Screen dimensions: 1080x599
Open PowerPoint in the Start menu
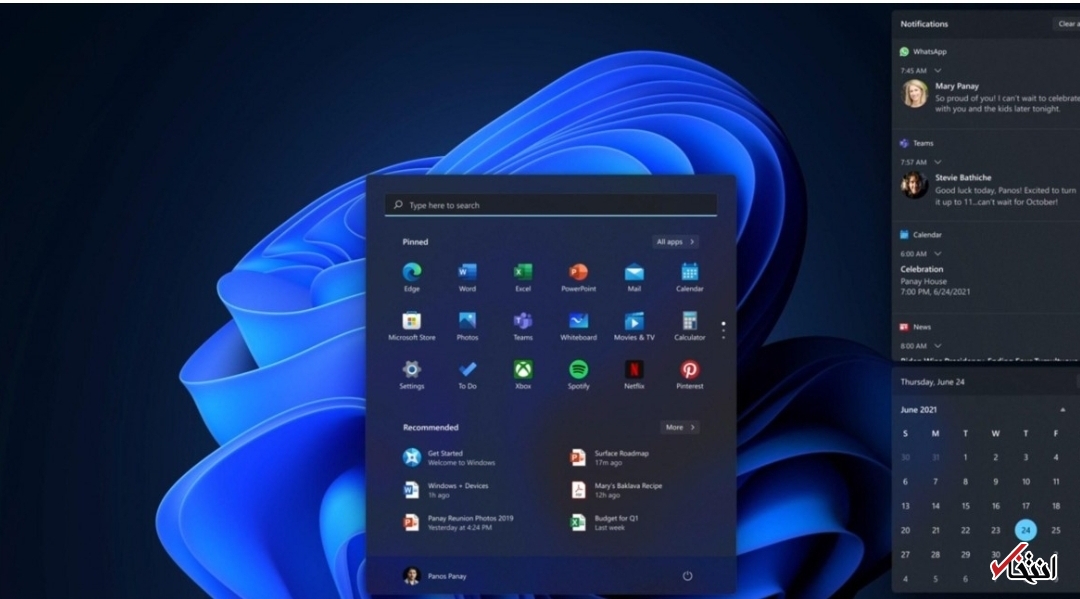point(578,272)
